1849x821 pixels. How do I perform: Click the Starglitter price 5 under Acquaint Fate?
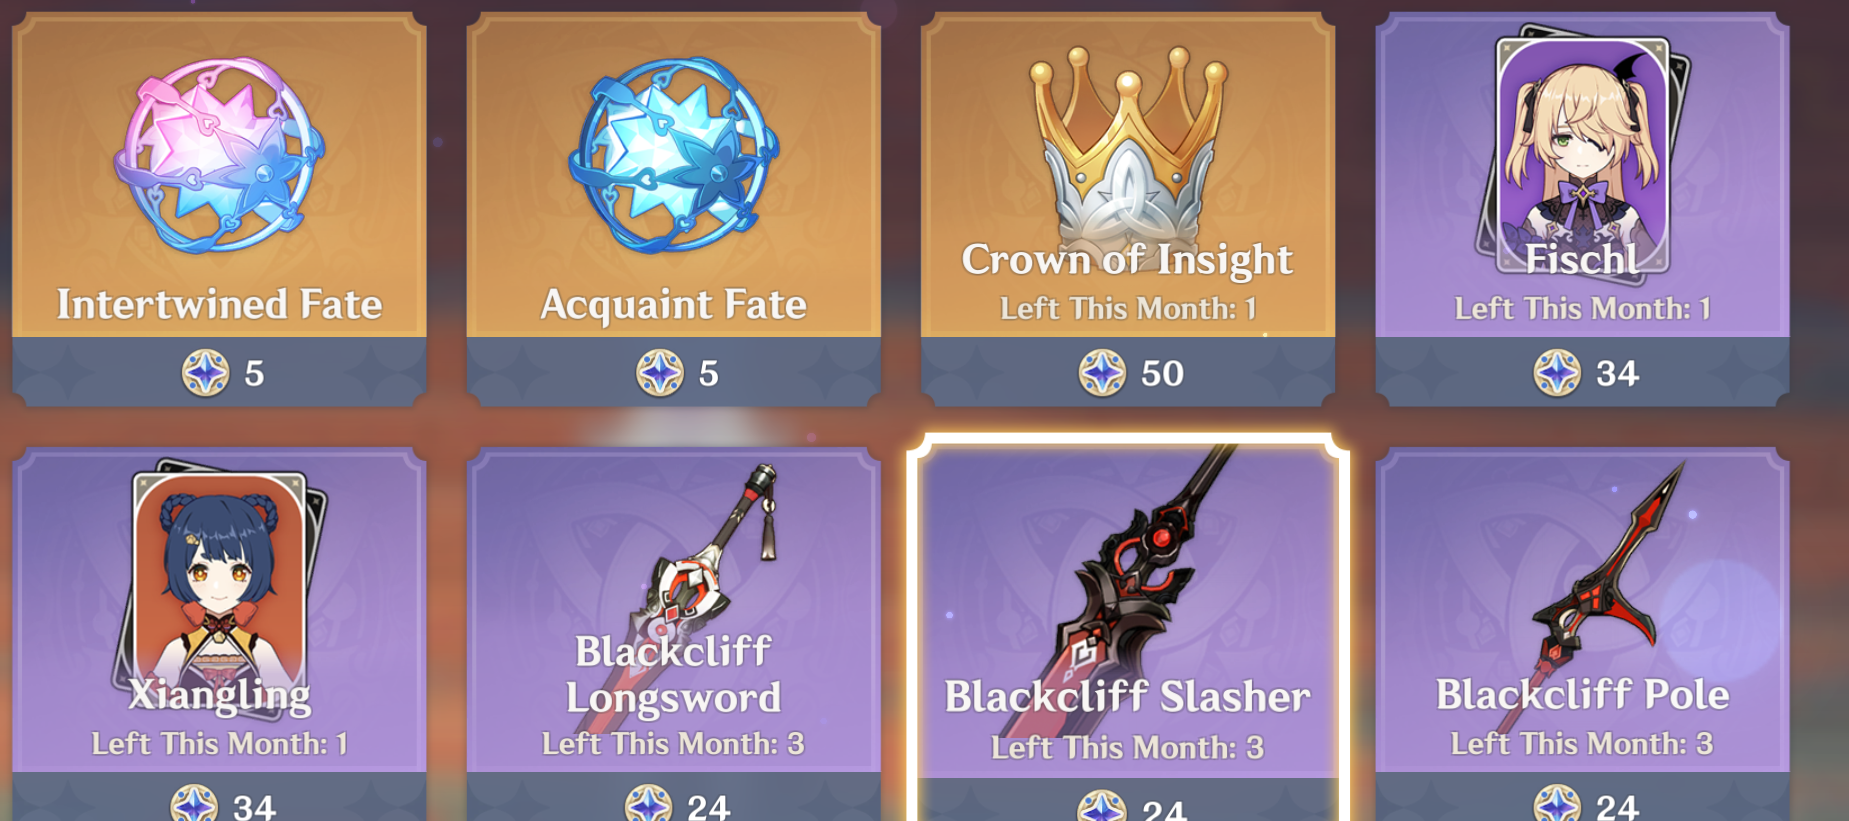pyautogui.click(x=678, y=373)
